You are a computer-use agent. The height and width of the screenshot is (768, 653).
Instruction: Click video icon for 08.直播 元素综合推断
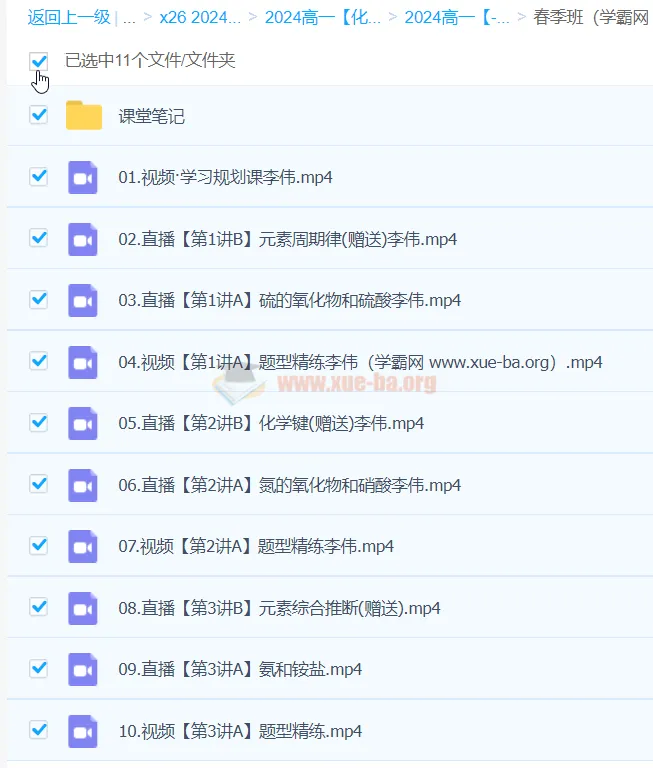[x=83, y=608]
